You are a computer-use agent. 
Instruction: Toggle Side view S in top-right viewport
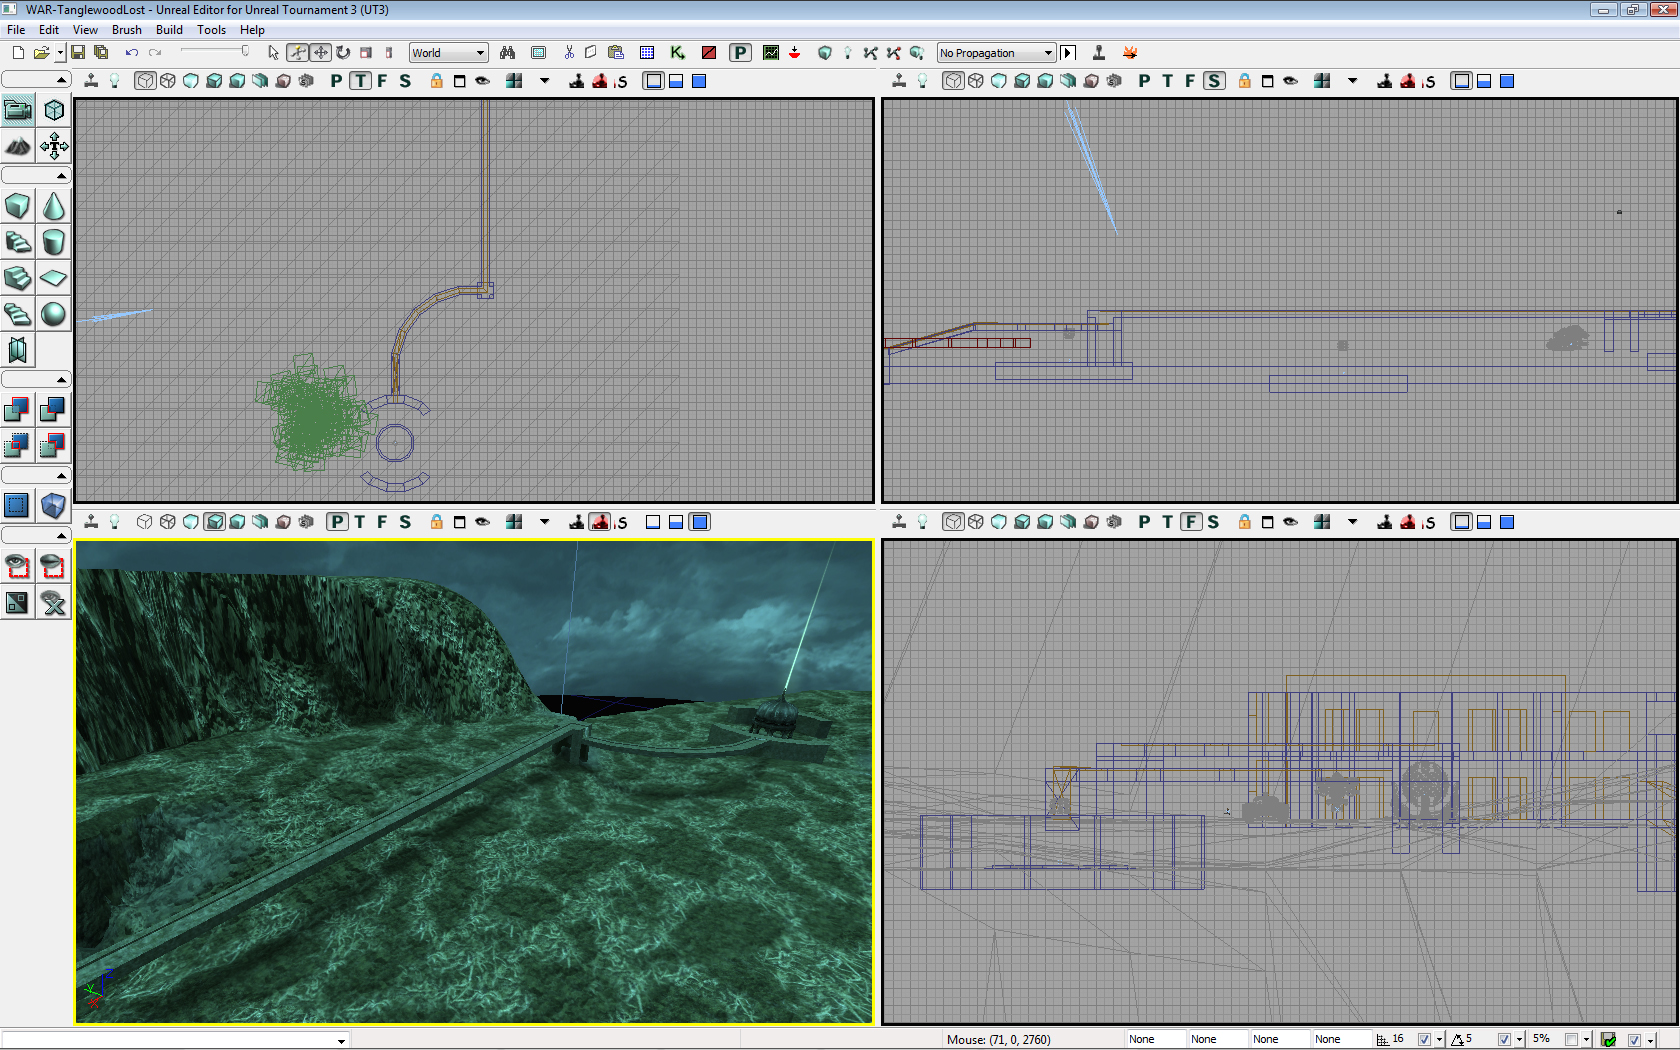pos(1214,81)
